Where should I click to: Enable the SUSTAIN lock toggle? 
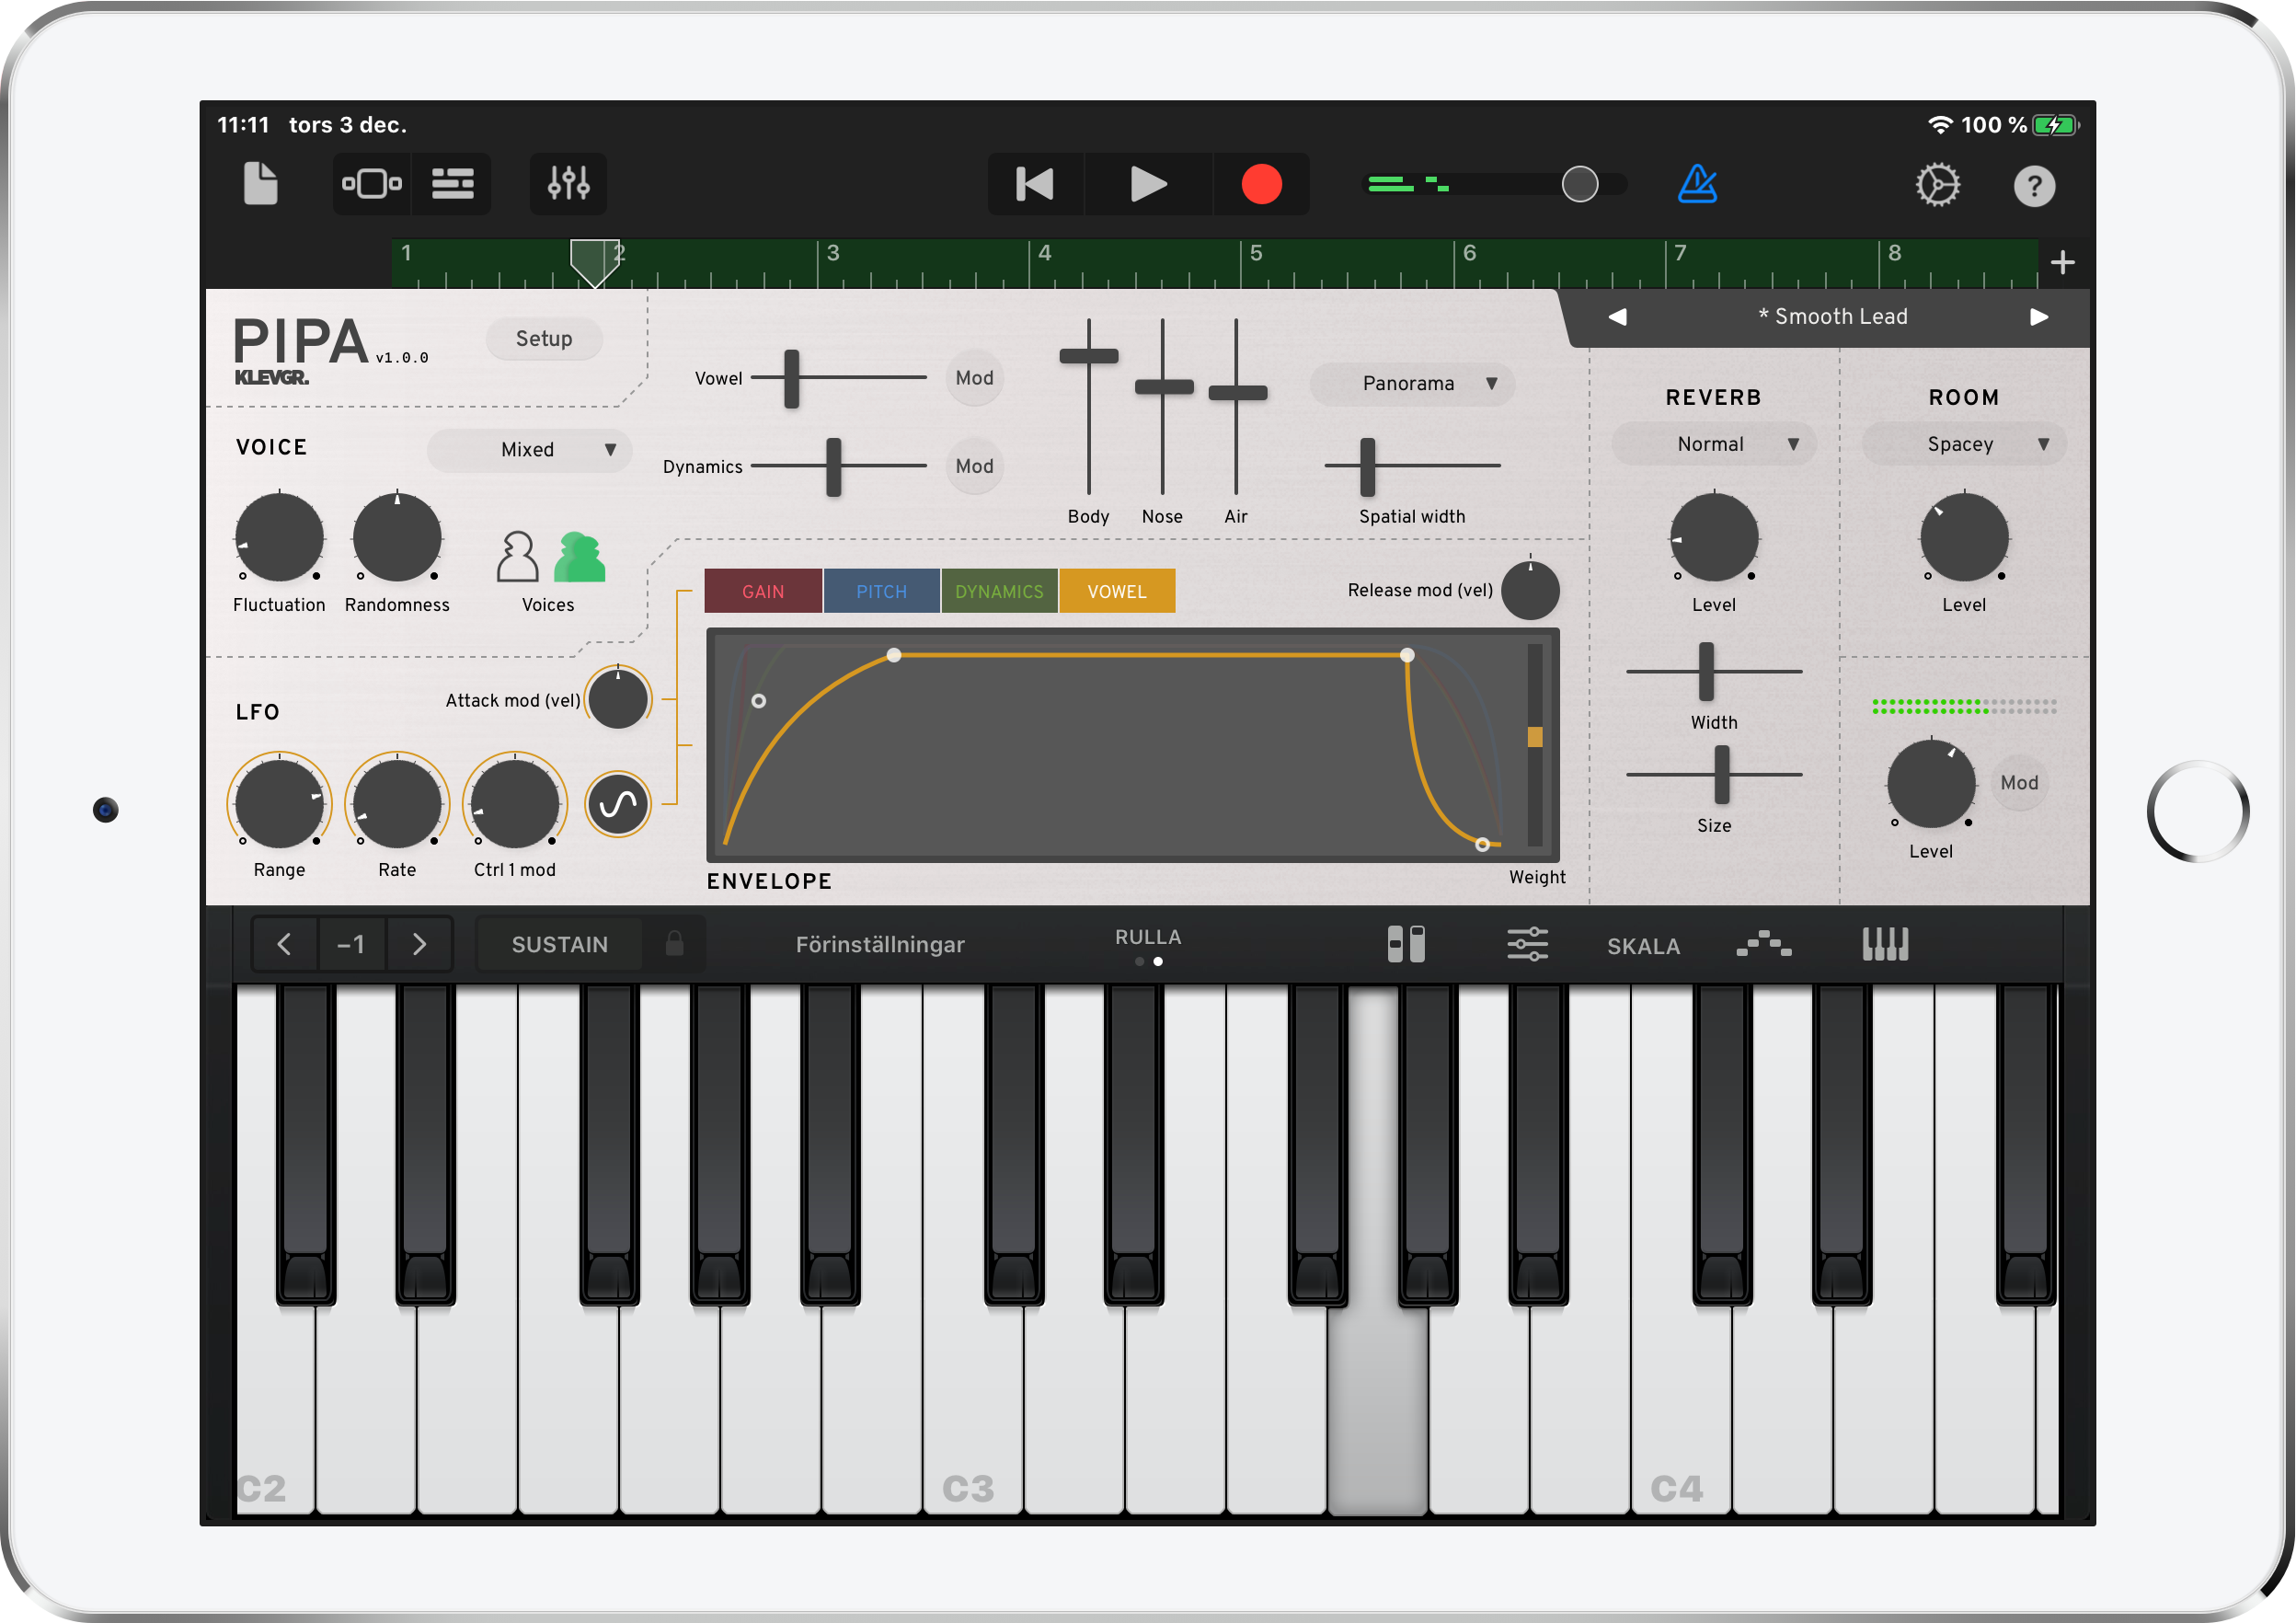tap(674, 944)
